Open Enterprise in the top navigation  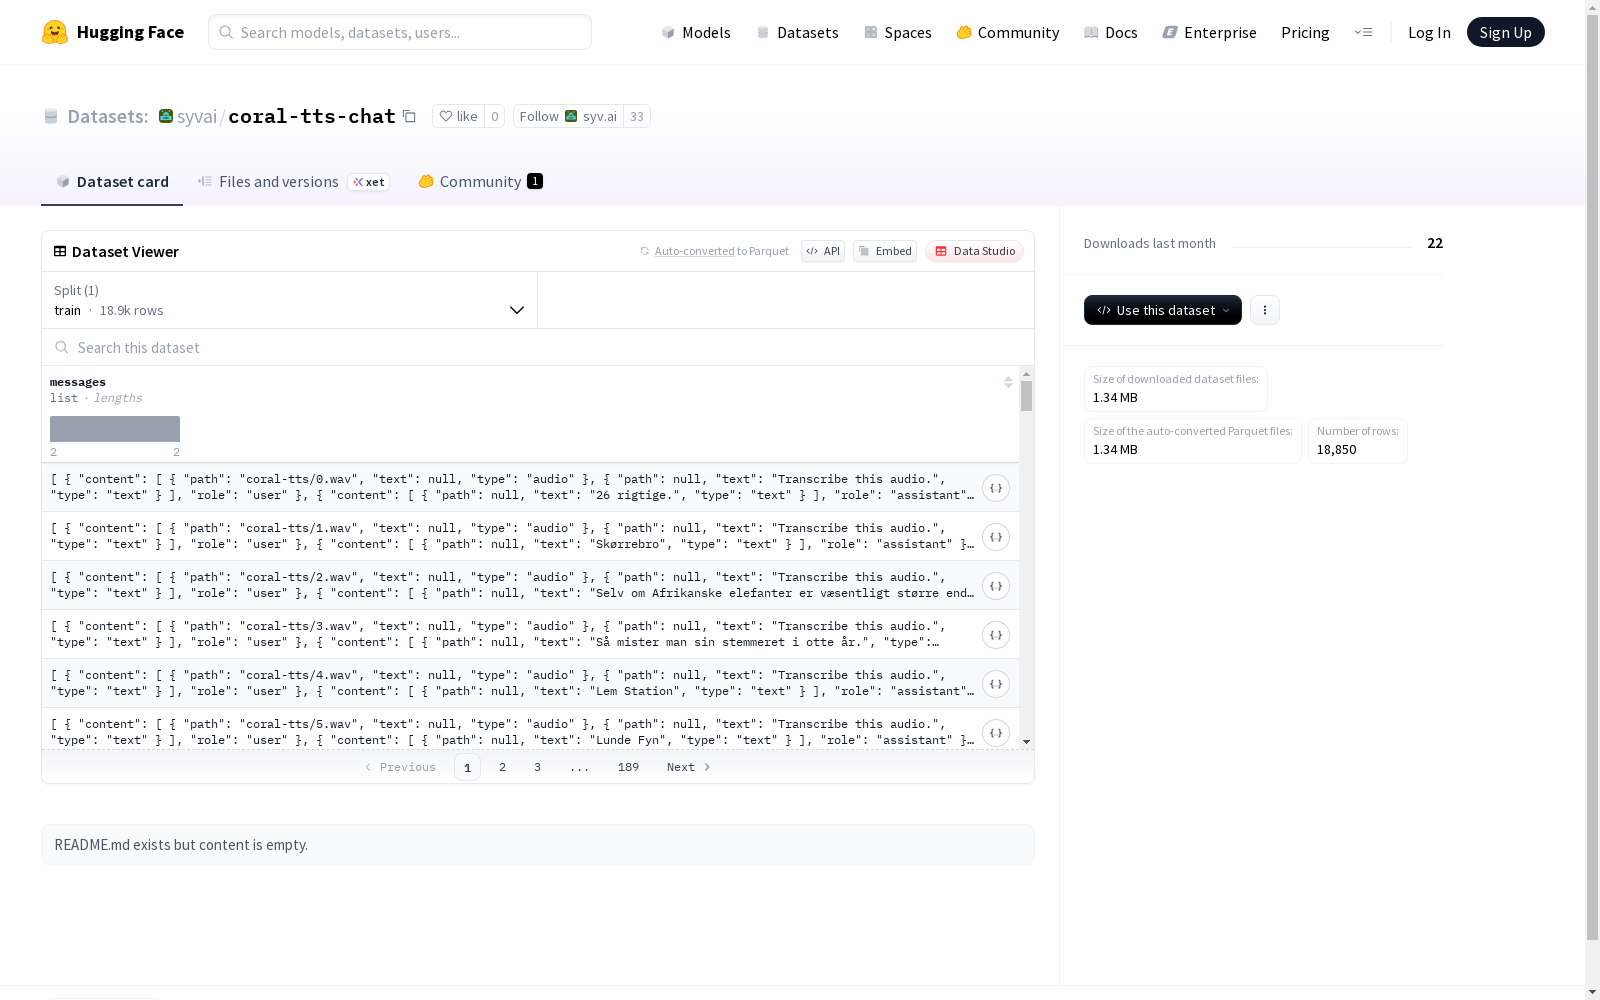click(x=1210, y=32)
